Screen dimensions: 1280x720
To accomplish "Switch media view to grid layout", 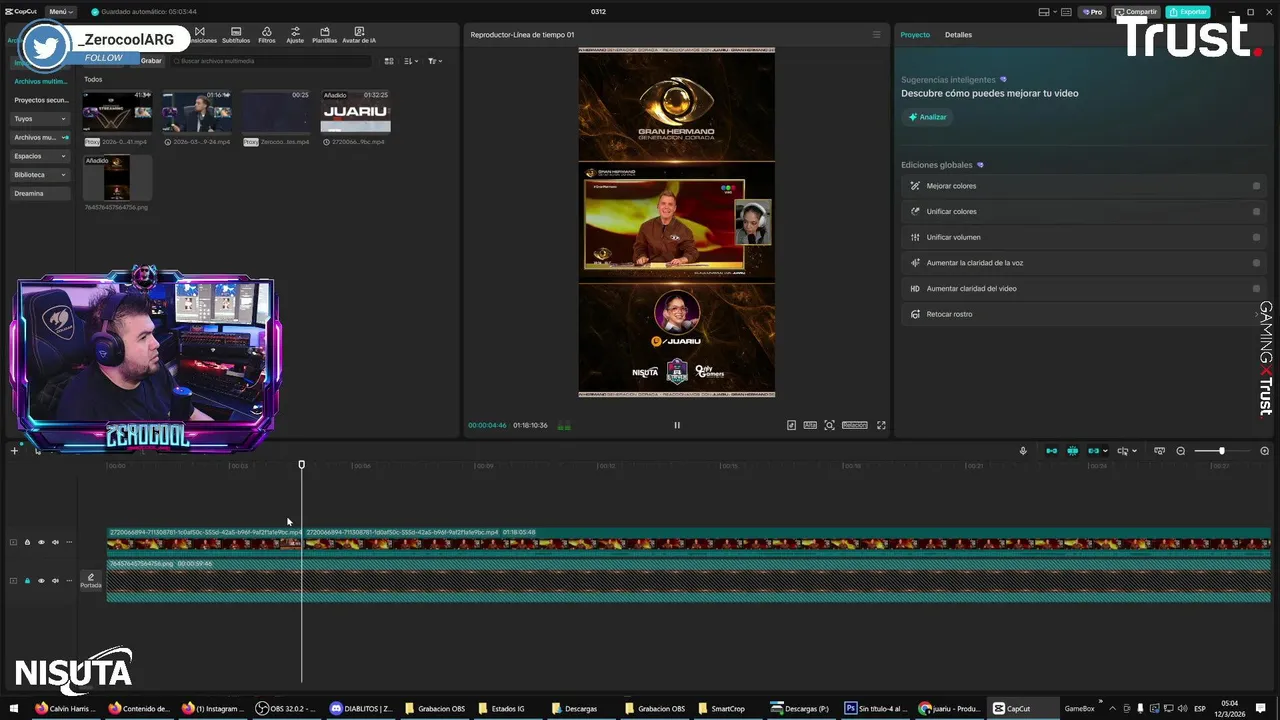I will (x=389, y=61).
